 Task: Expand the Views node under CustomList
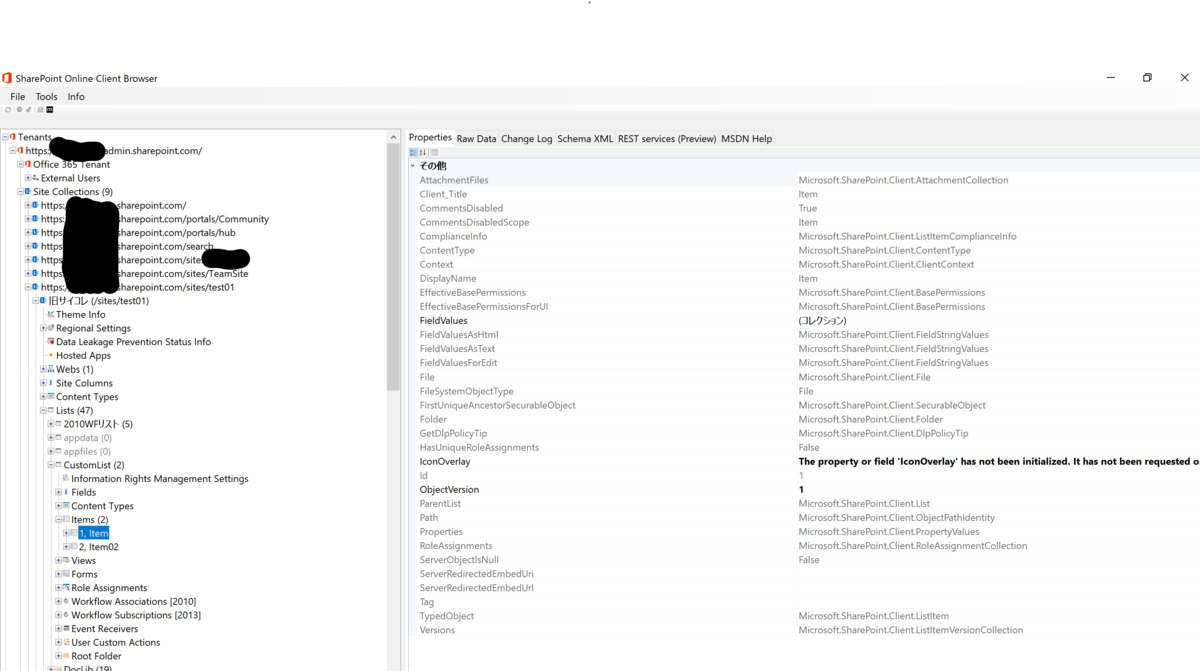click(58, 560)
